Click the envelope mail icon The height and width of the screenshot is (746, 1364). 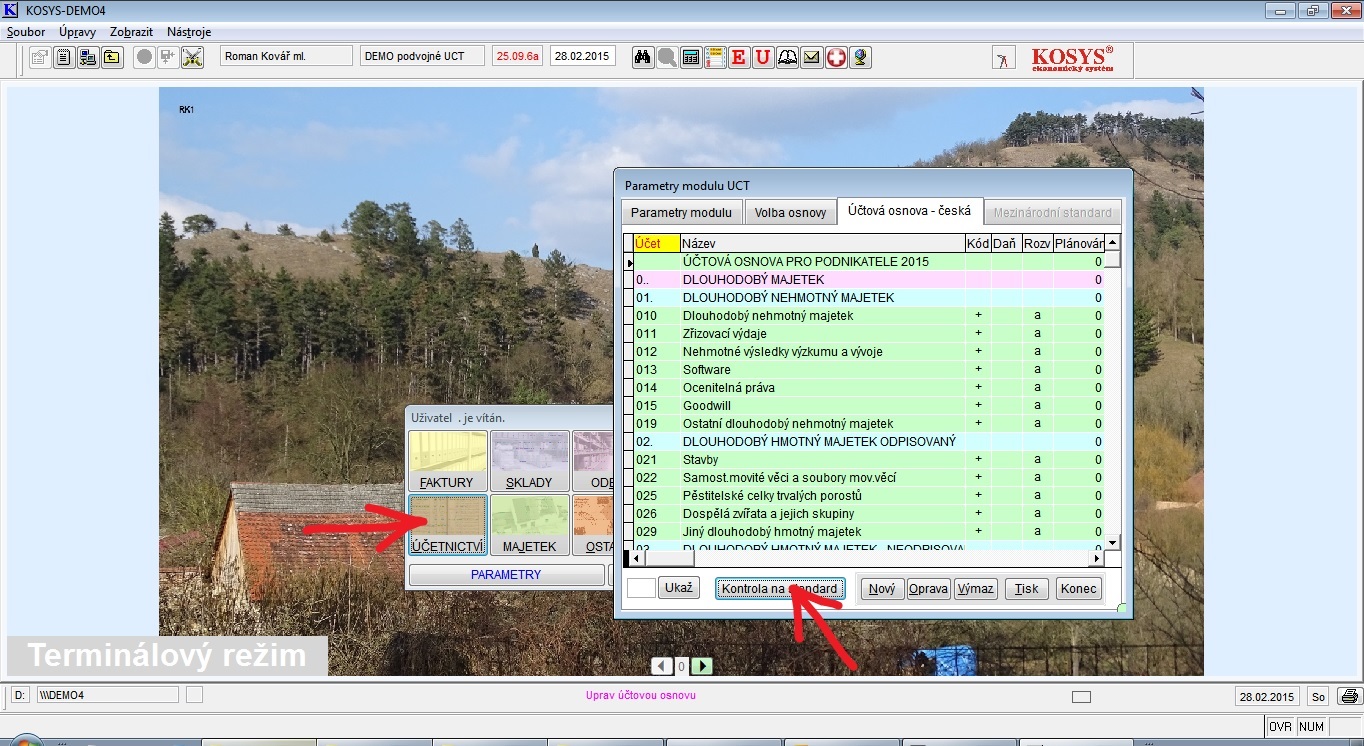(x=812, y=57)
